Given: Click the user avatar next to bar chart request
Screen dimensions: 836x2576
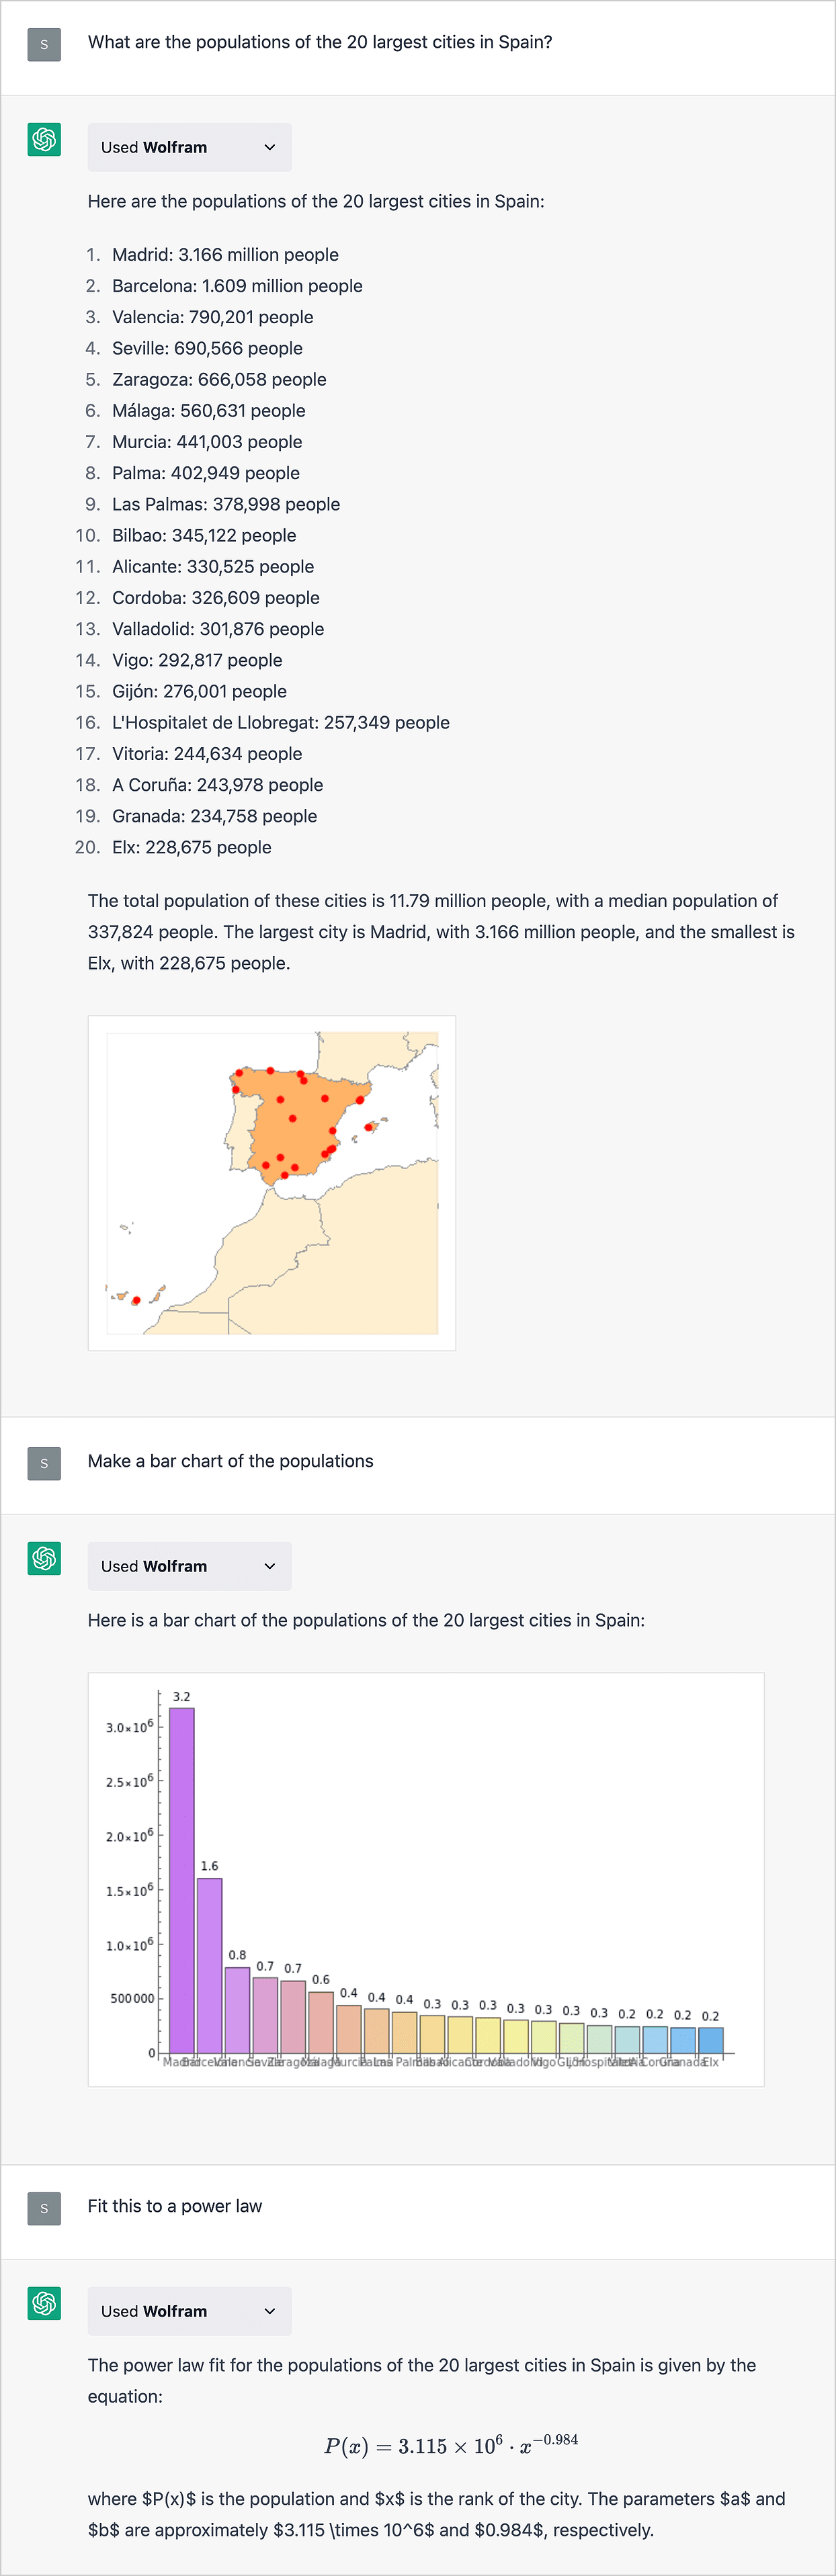Looking at the screenshot, I should [x=44, y=1463].
